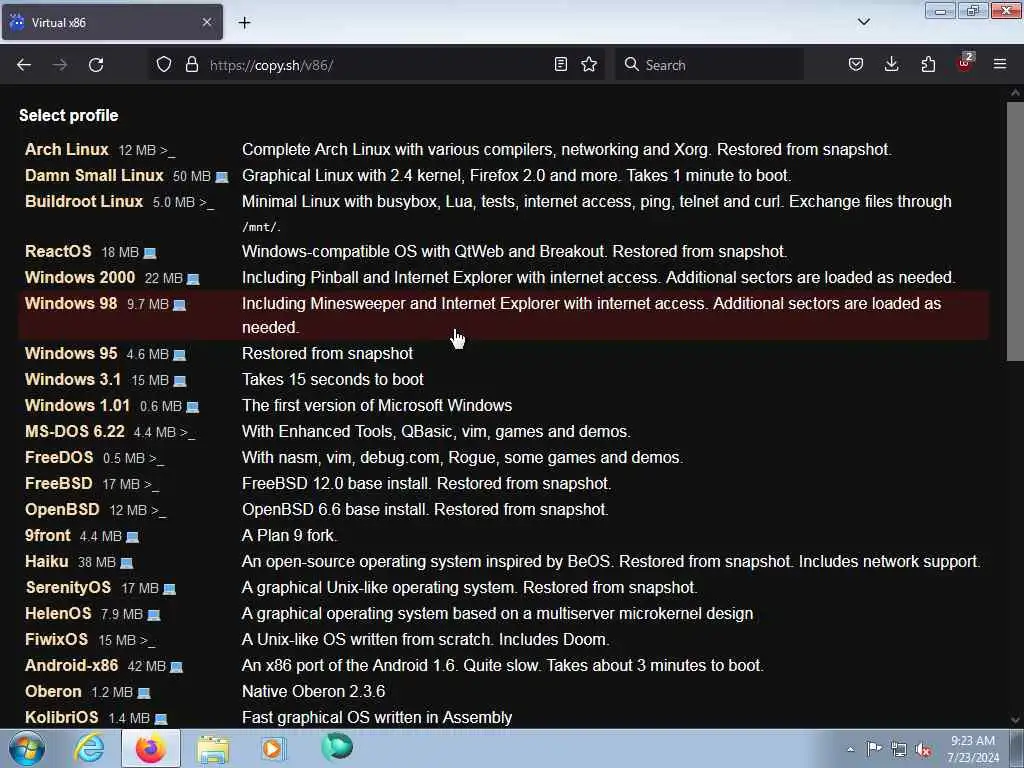Click the muted volume tray icon
The height and width of the screenshot is (768, 1024).
click(923, 750)
